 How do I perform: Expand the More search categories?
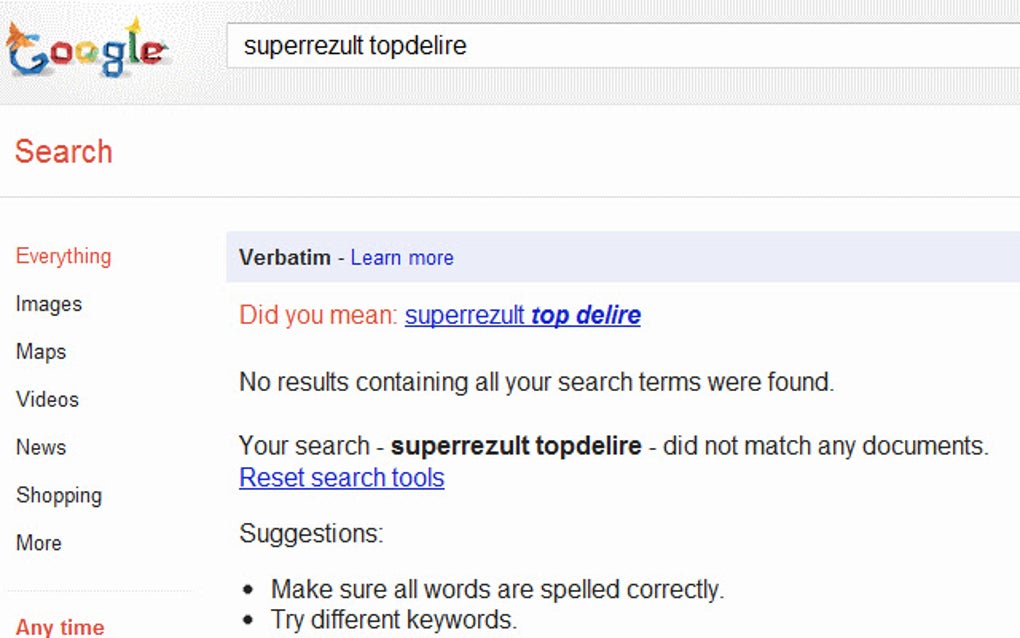click(39, 543)
